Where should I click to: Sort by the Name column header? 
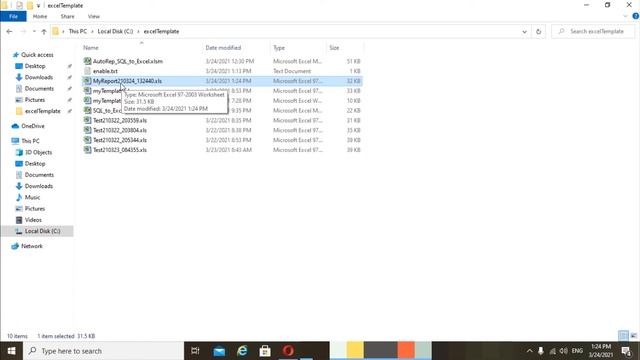click(91, 48)
